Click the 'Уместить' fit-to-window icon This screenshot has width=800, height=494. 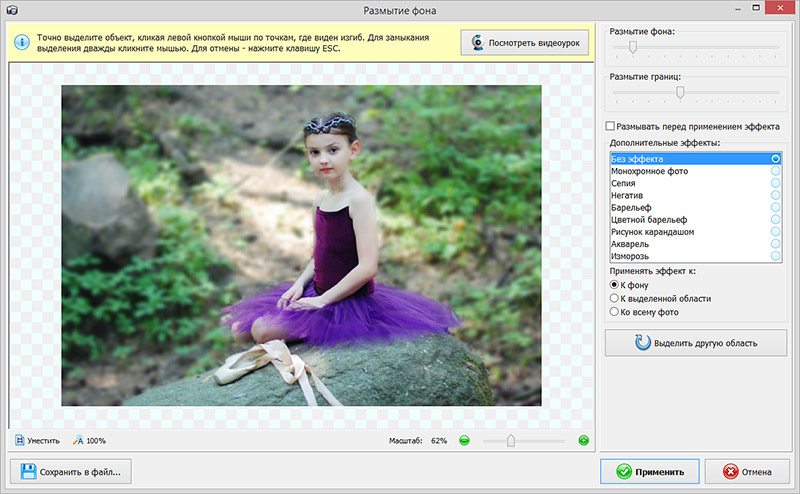pos(21,440)
